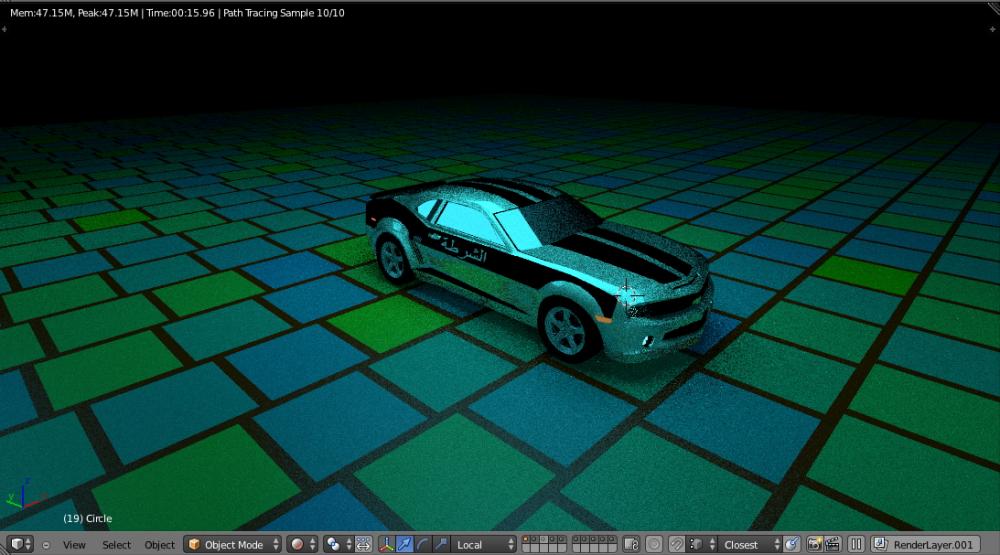Click the front left wheel of the car
This screenshot has height=555, width=1000.
568,329
